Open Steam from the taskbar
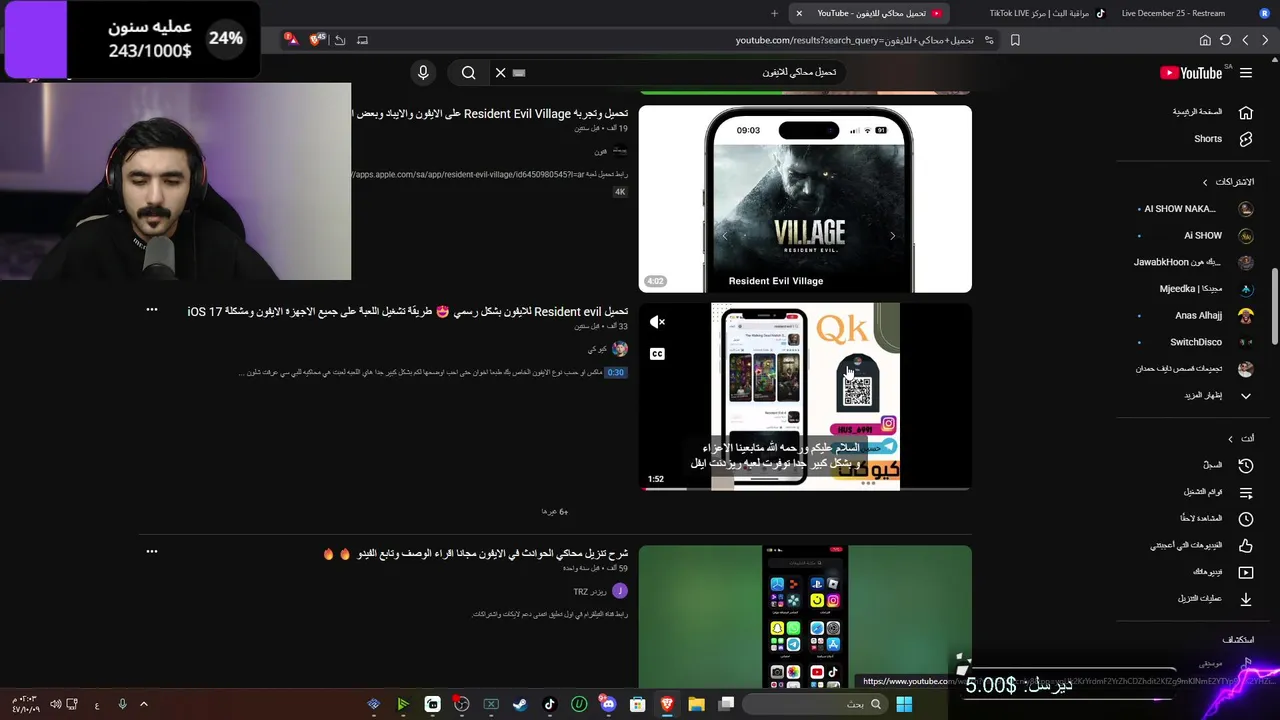 point(520,704)
